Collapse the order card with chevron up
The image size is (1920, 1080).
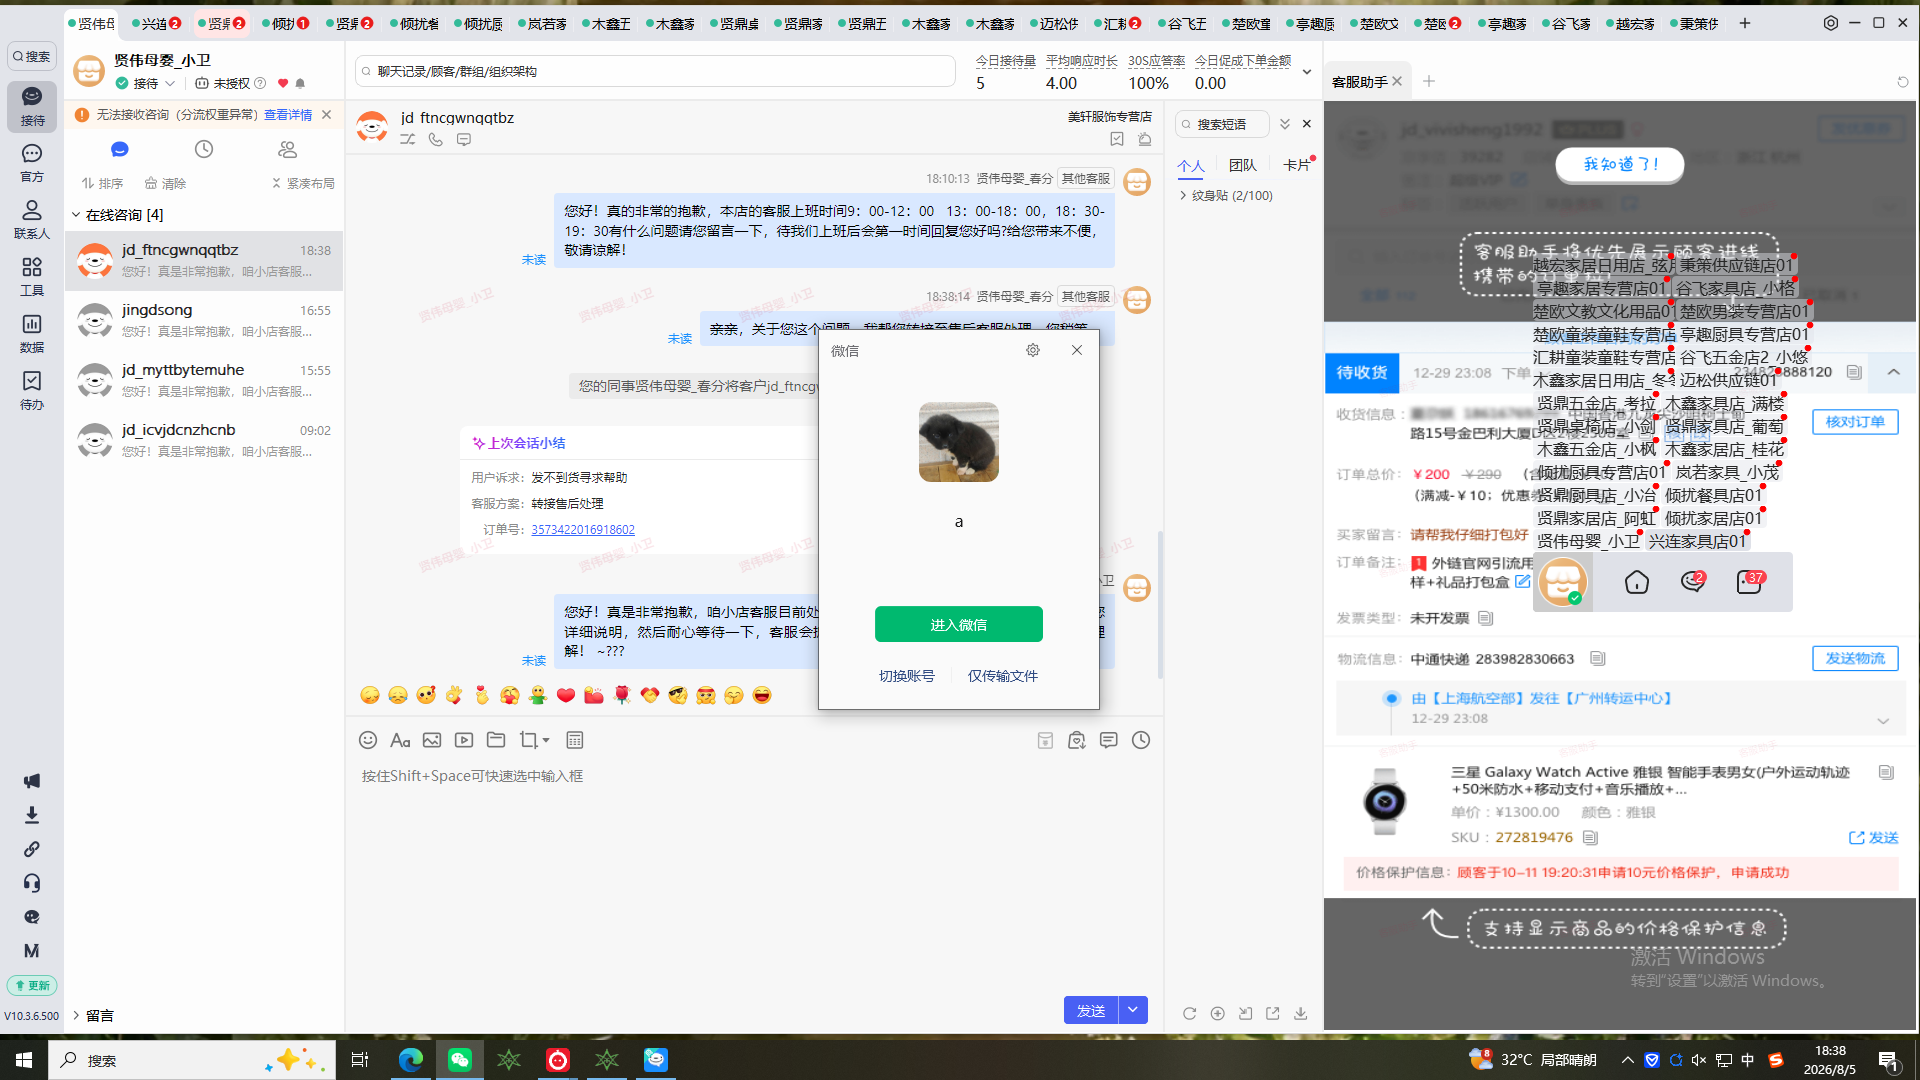(1894, 372)
